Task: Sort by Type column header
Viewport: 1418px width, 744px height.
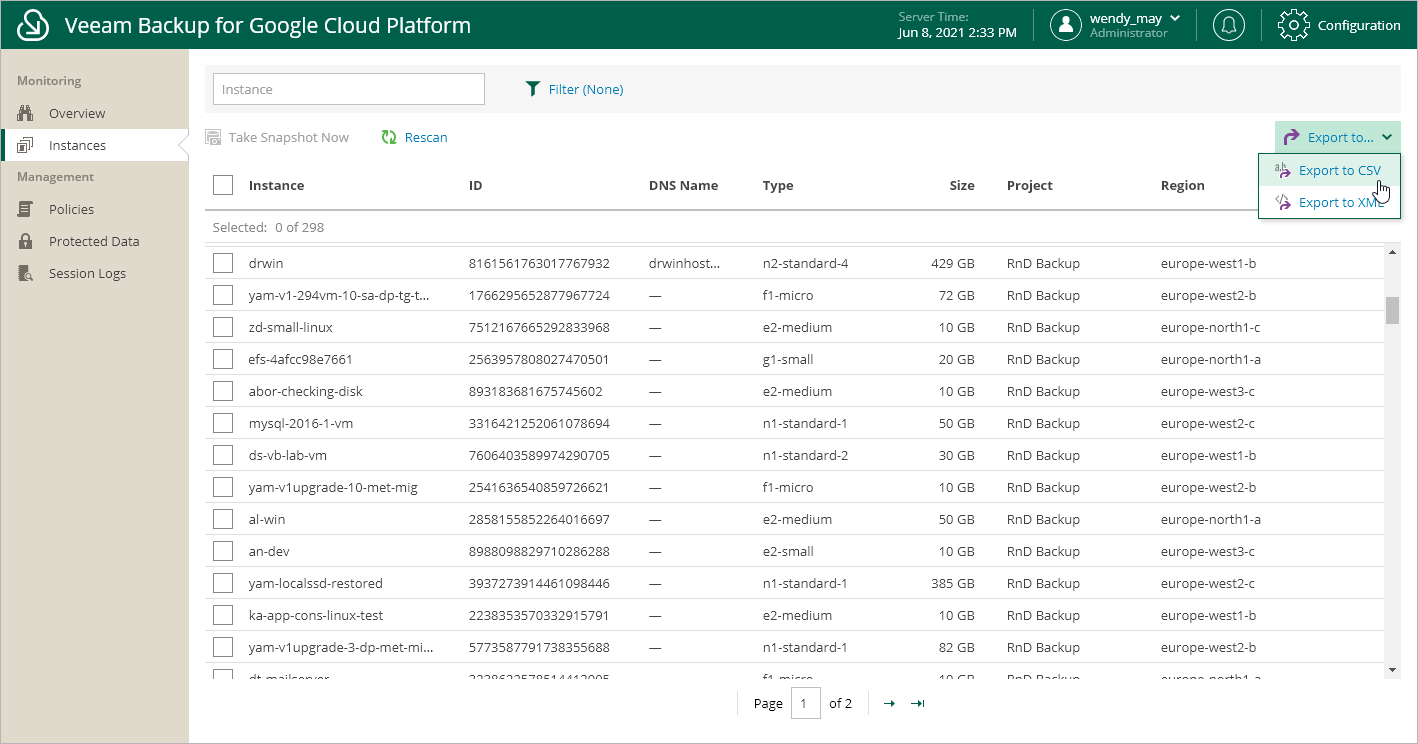Action: click(778, 185)
